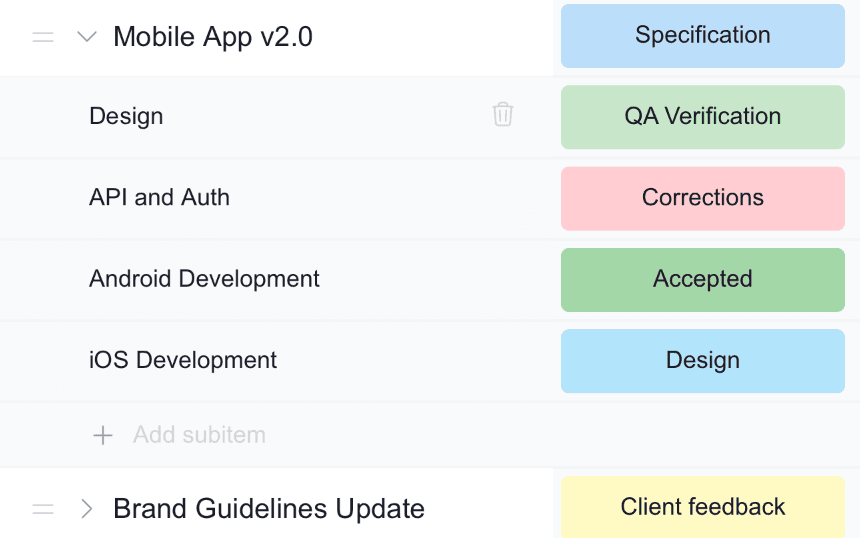Open the QA Verification status cell
Viewport: 860px width, 538px height.
(702, 117)
